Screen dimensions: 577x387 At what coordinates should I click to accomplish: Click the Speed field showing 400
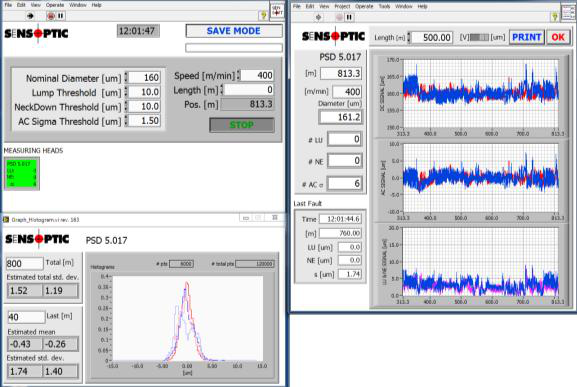[x=257, y=75]
